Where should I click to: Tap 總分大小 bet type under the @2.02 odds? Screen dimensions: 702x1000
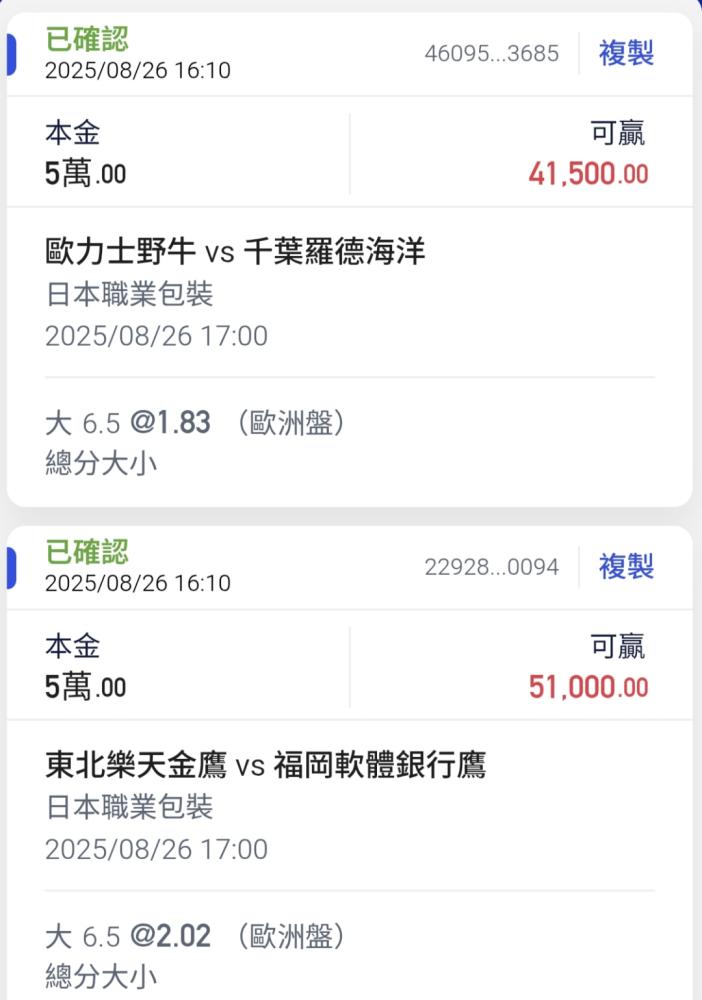click(x=101, y=977)
